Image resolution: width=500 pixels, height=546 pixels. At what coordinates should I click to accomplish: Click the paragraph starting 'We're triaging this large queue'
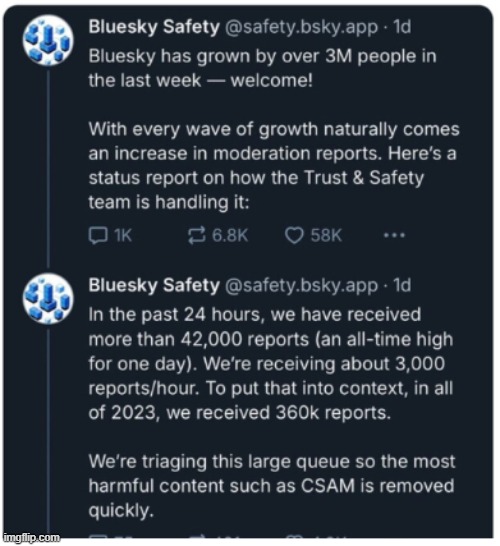(272, 486)
